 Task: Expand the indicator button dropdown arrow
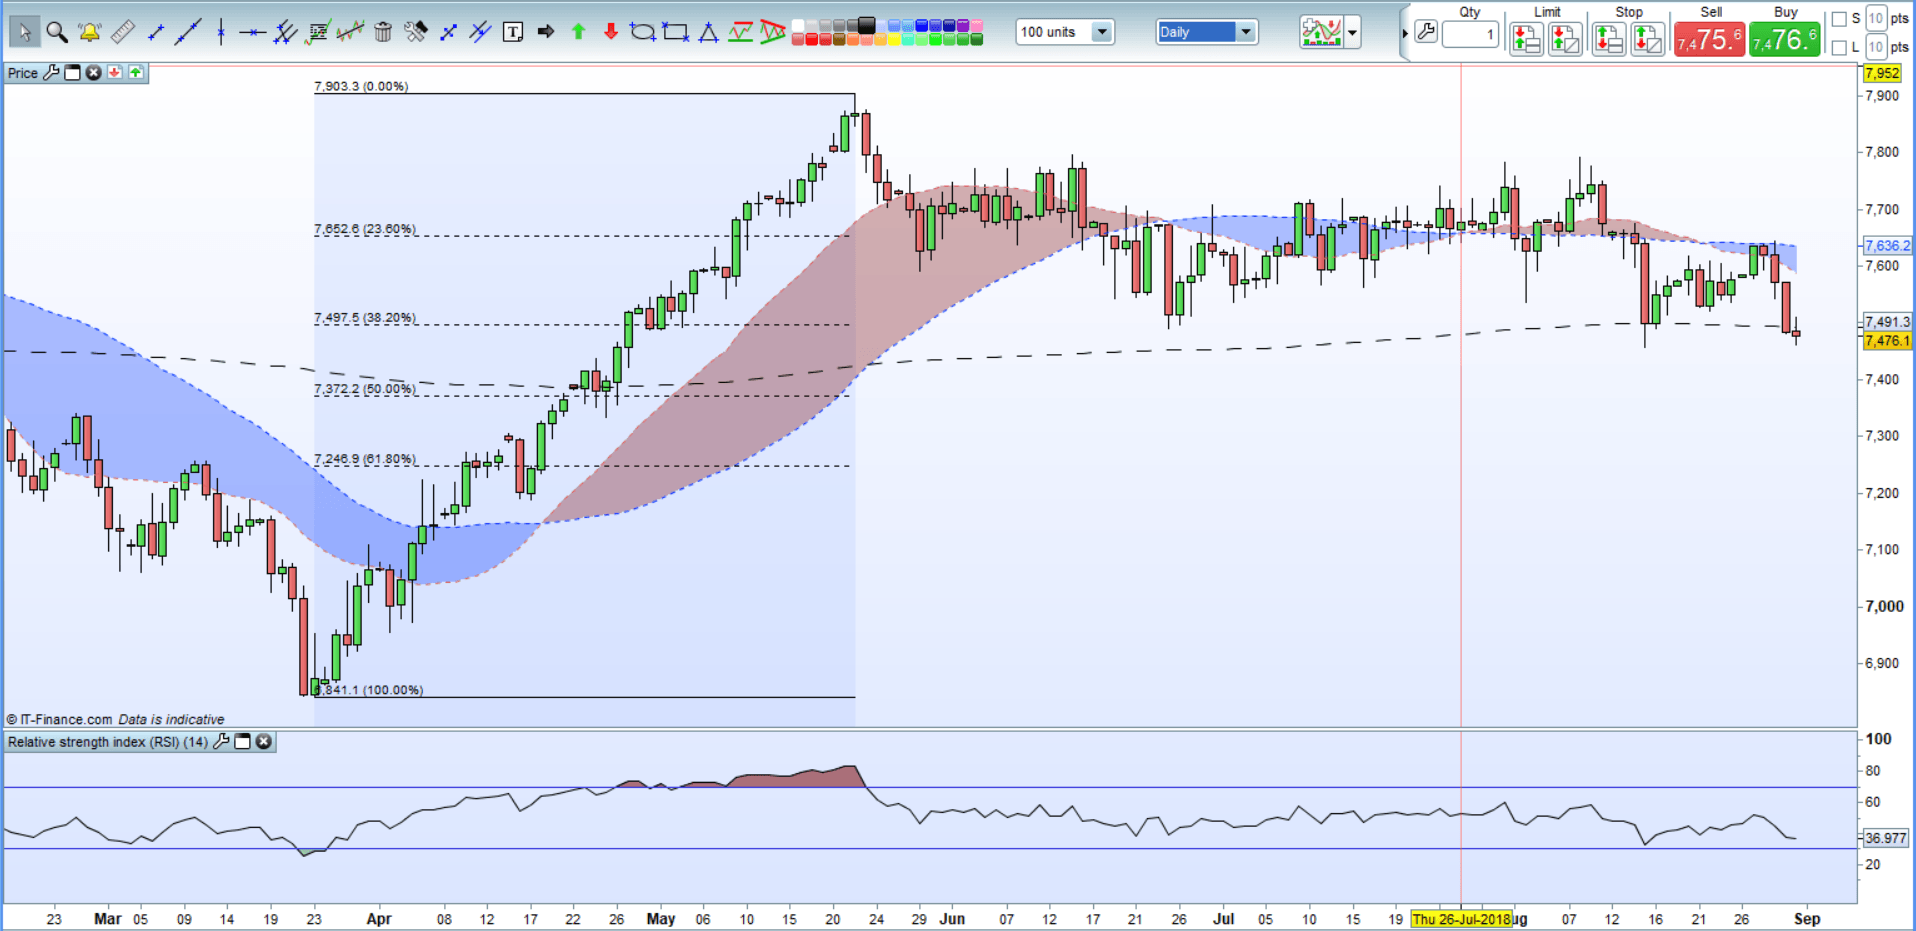pyautogui.click(x=1352, y=33)
